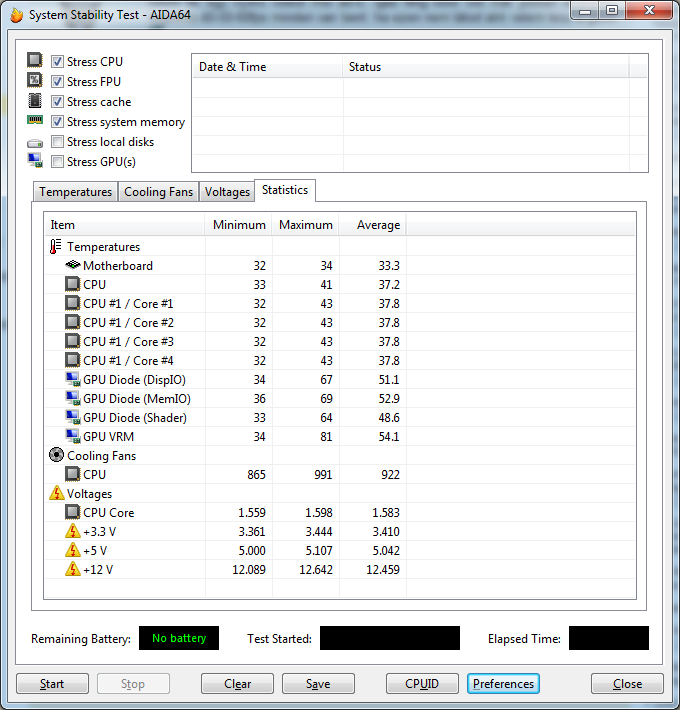
Task: Click the Cooling Fans fan icon
Action: [56, 455]
